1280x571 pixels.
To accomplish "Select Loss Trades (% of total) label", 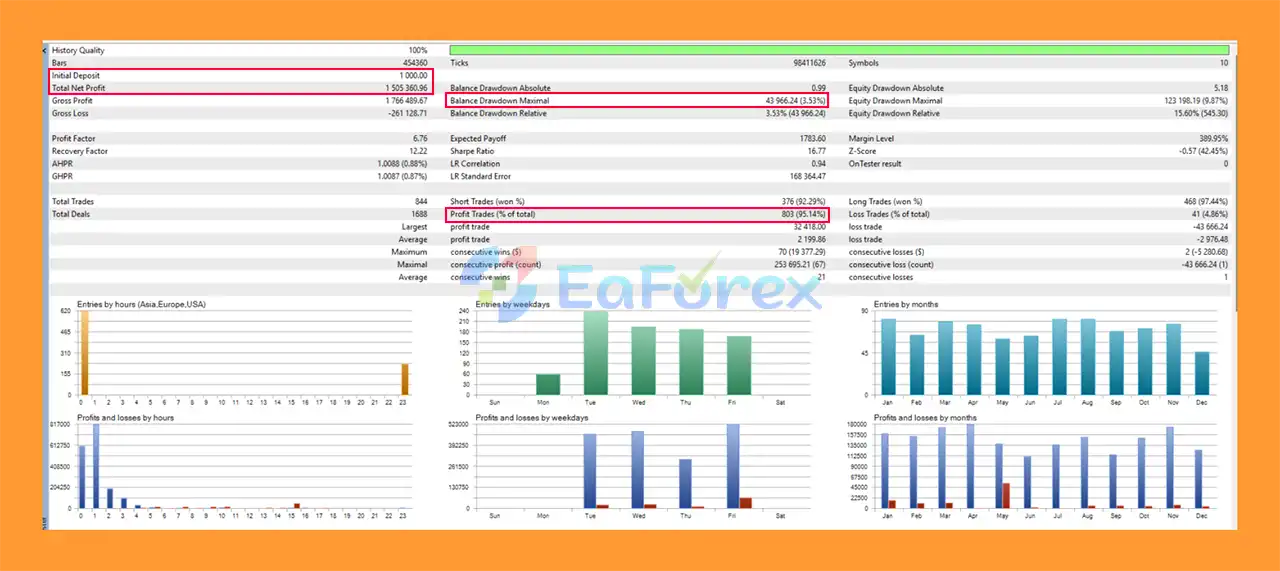I will click(889, 214).
